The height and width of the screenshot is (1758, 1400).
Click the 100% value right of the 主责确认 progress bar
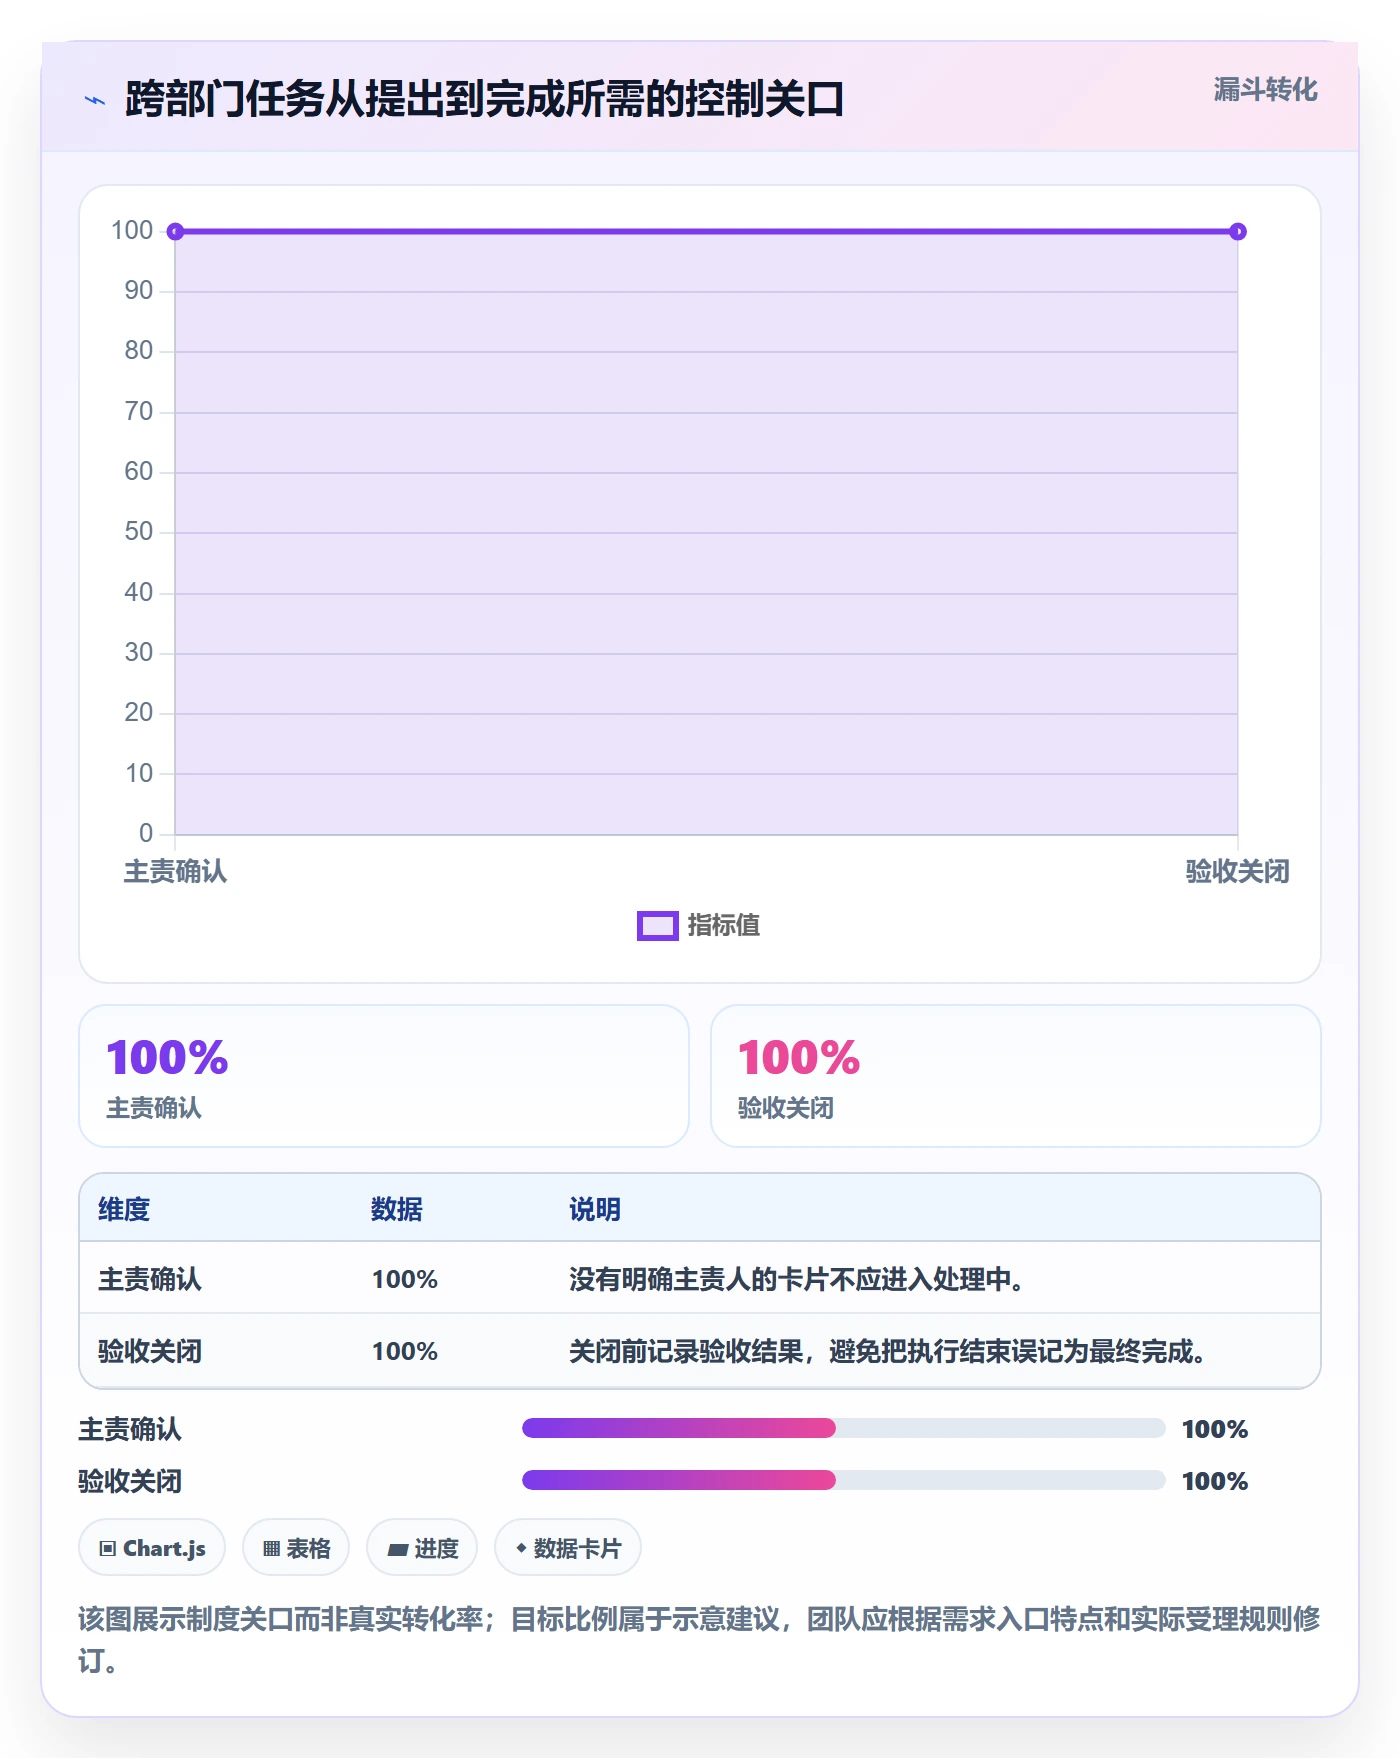pos(1215,1430)
